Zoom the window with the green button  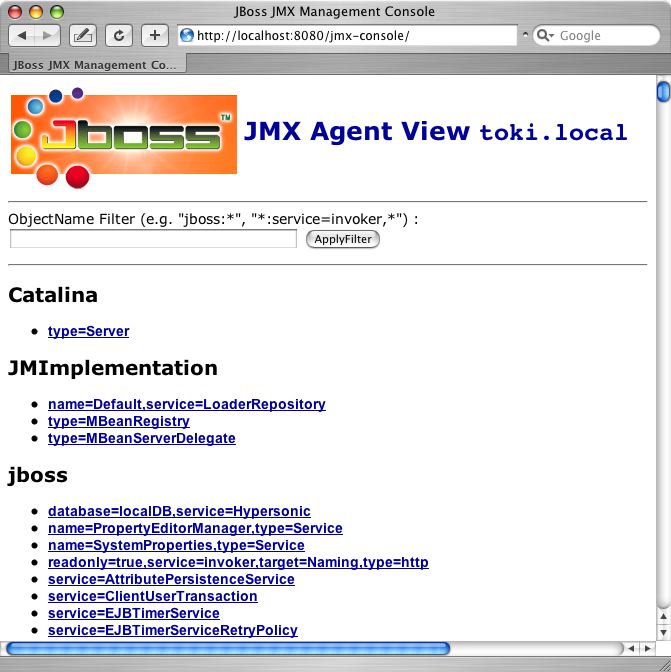click(57, 12)
